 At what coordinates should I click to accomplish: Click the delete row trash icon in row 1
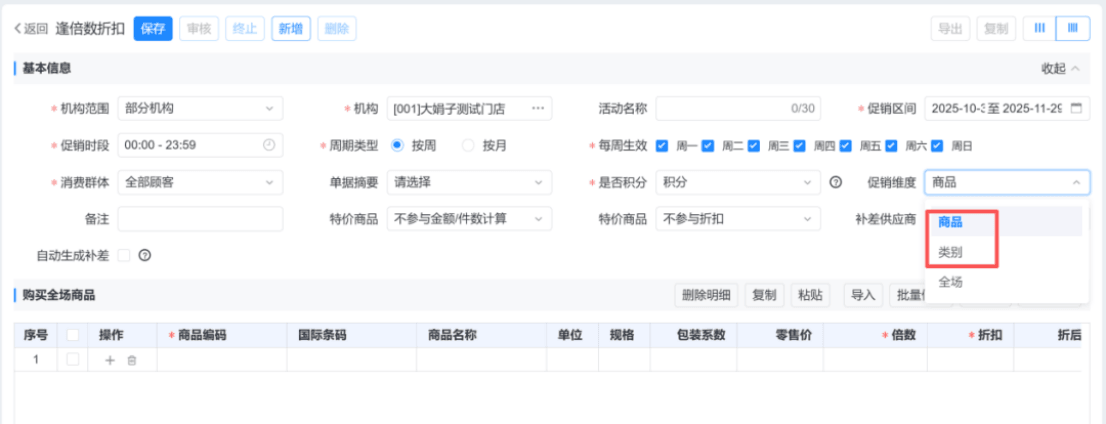pyautogui.click(x=131, y=360)
